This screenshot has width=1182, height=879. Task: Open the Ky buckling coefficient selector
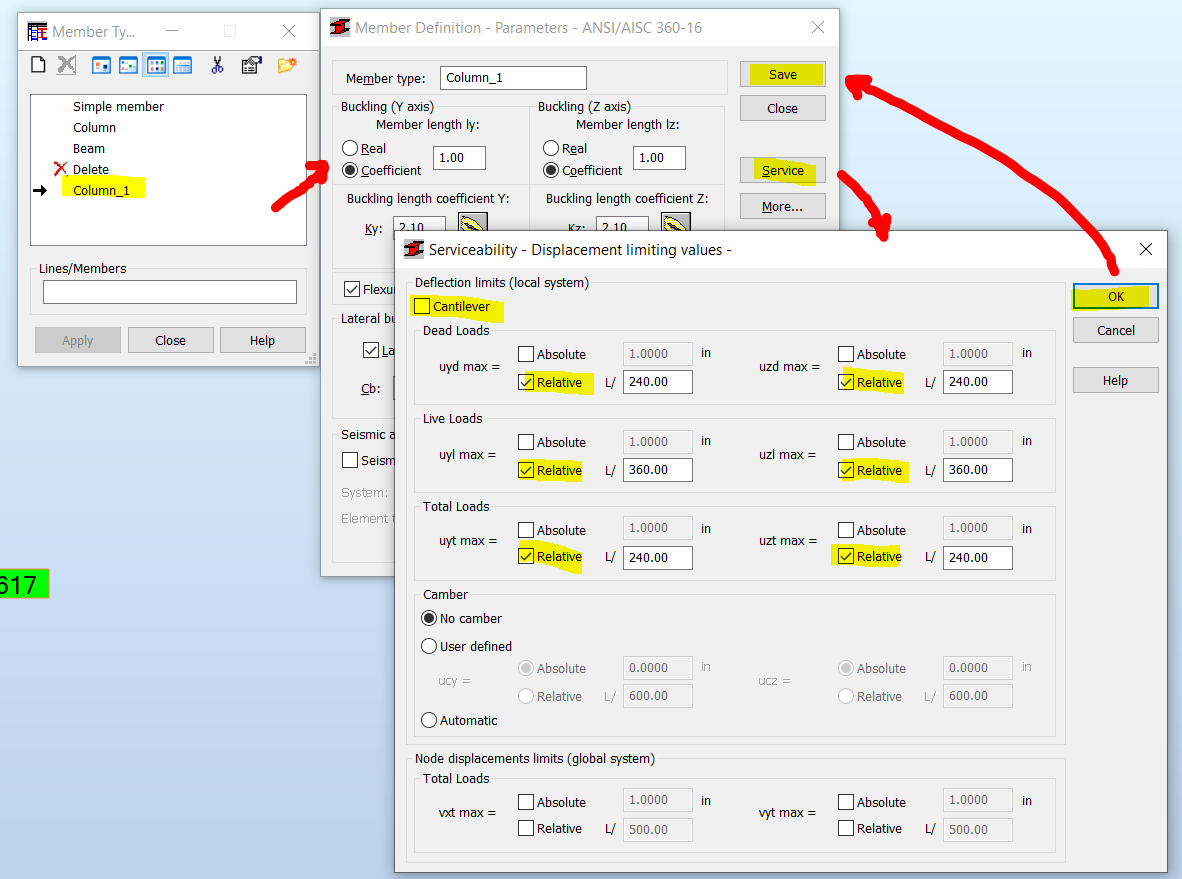pyautogui.click(x=472, y=225)
